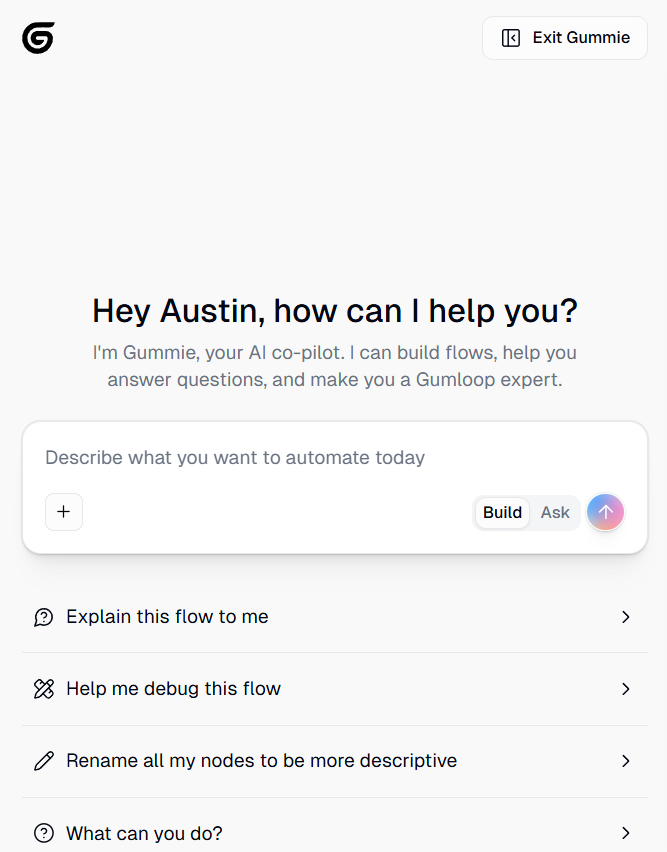The image size is (667, 852).
Task: Expand the Explain this flow suggestion chevron
Action: [626, 617]
